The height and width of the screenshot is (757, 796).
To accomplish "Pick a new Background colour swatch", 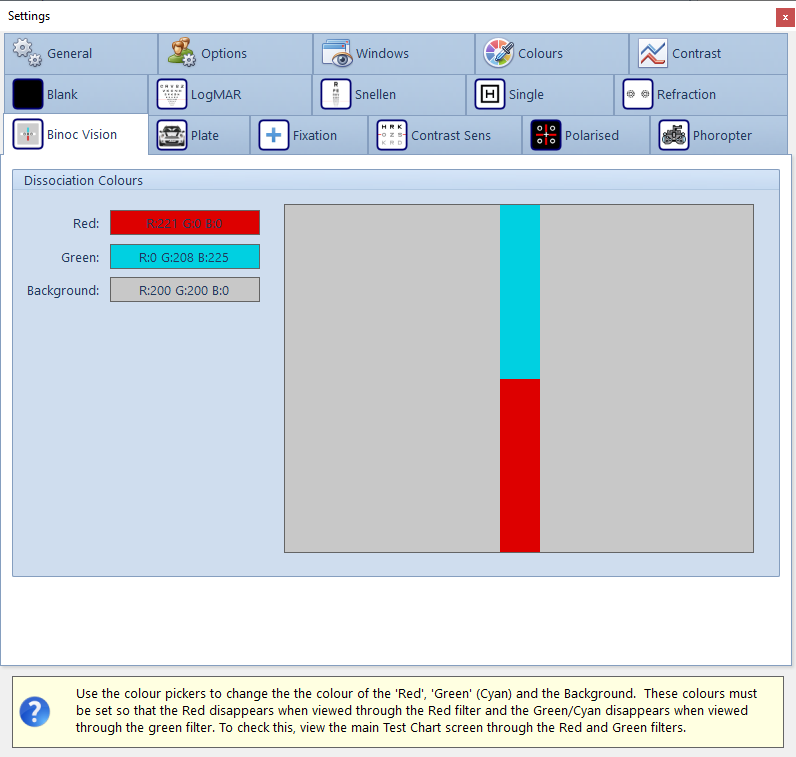I will pyautogui.click(x=185, y=291).
